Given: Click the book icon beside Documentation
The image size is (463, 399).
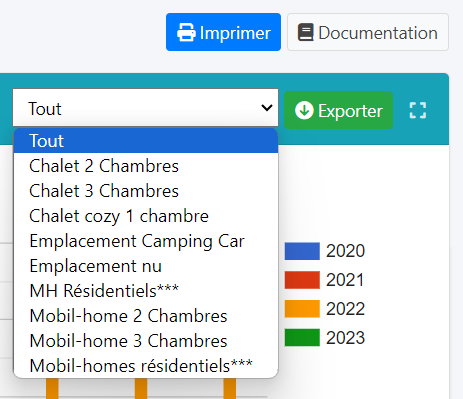Looking at the screenshot, I should (x=305, y=32).
